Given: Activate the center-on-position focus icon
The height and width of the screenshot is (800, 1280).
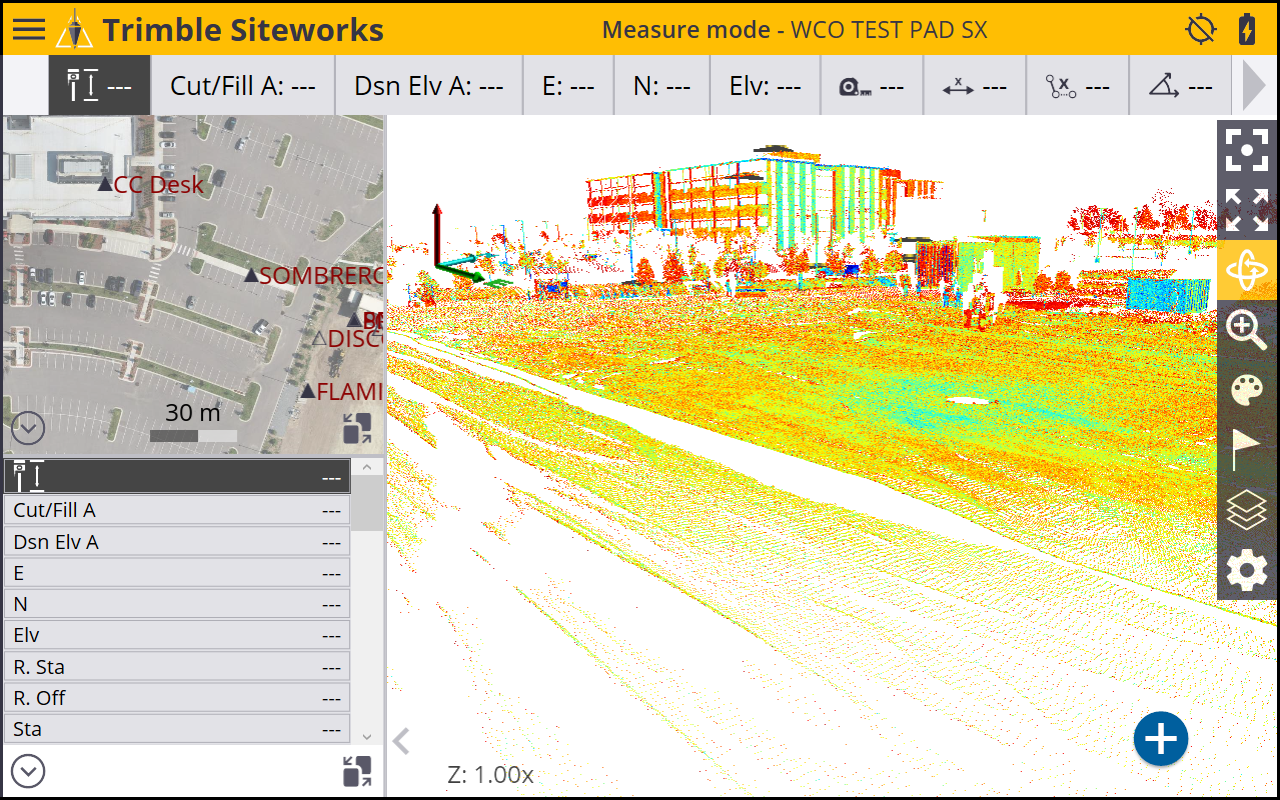Looking at the screenshot, I should [1247, 151].
